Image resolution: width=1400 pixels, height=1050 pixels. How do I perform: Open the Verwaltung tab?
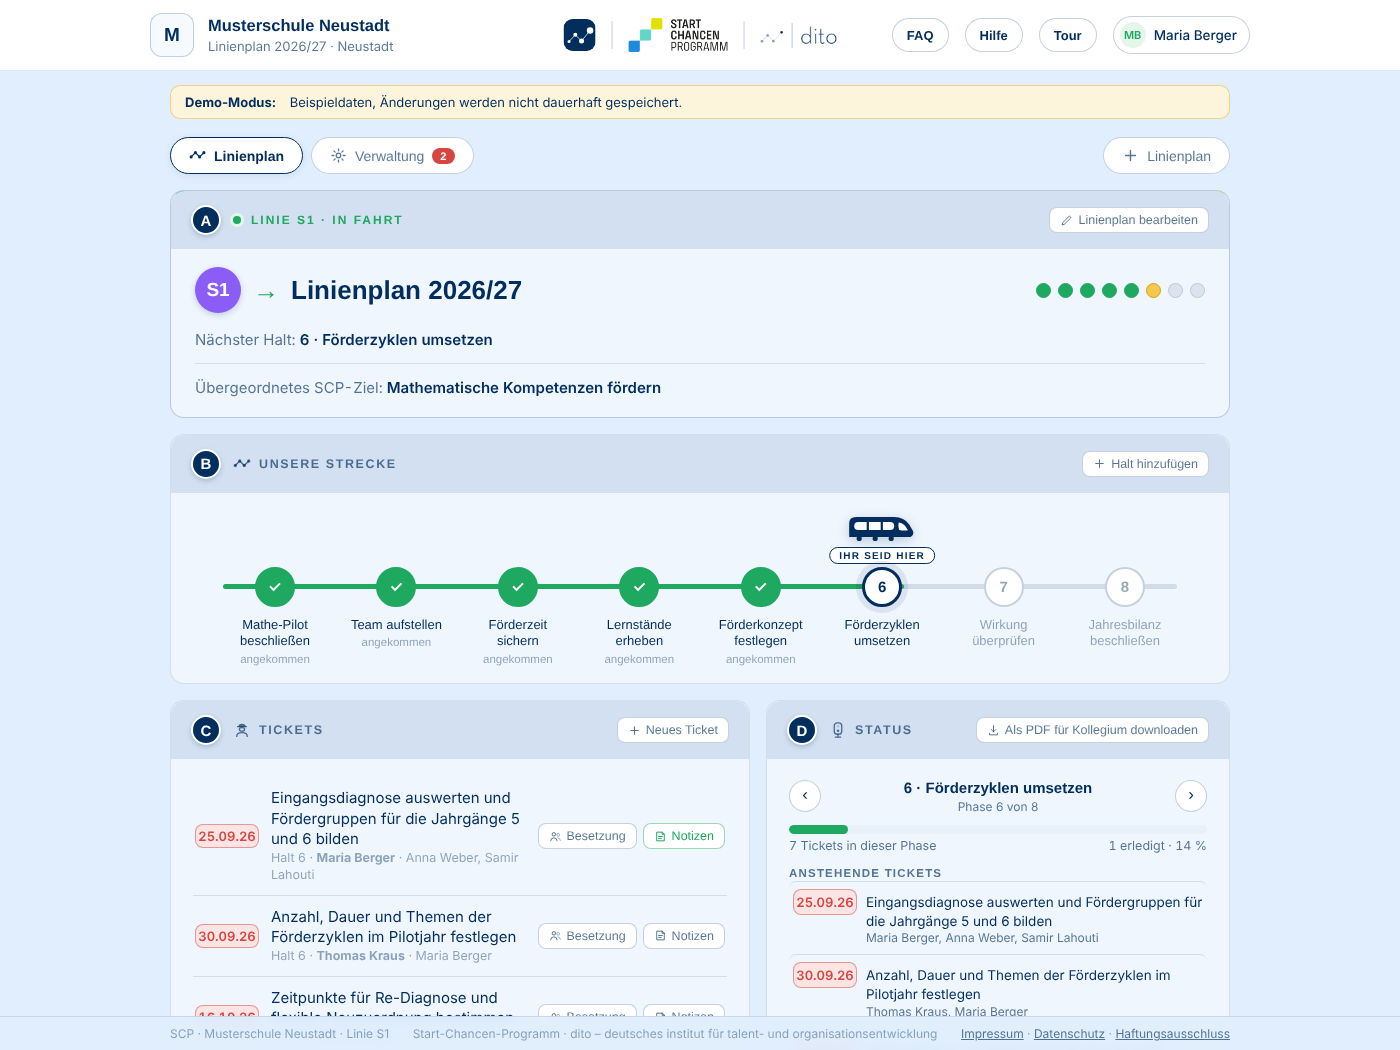pyautogui.click(x=392, y=156)
